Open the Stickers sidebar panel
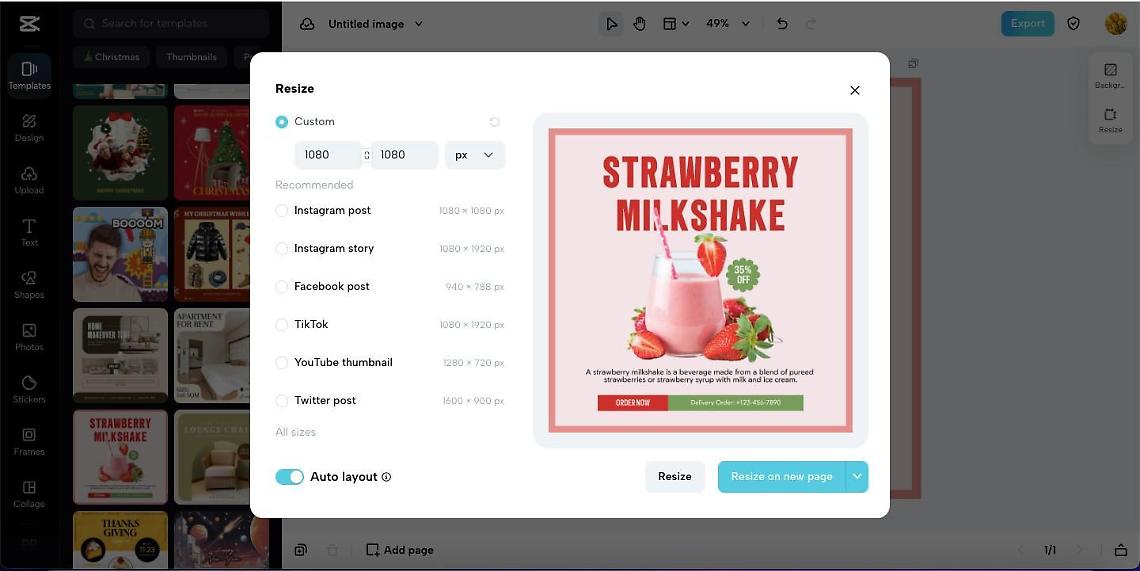This screenshot has width=1140, height=571. pos(29,388)
